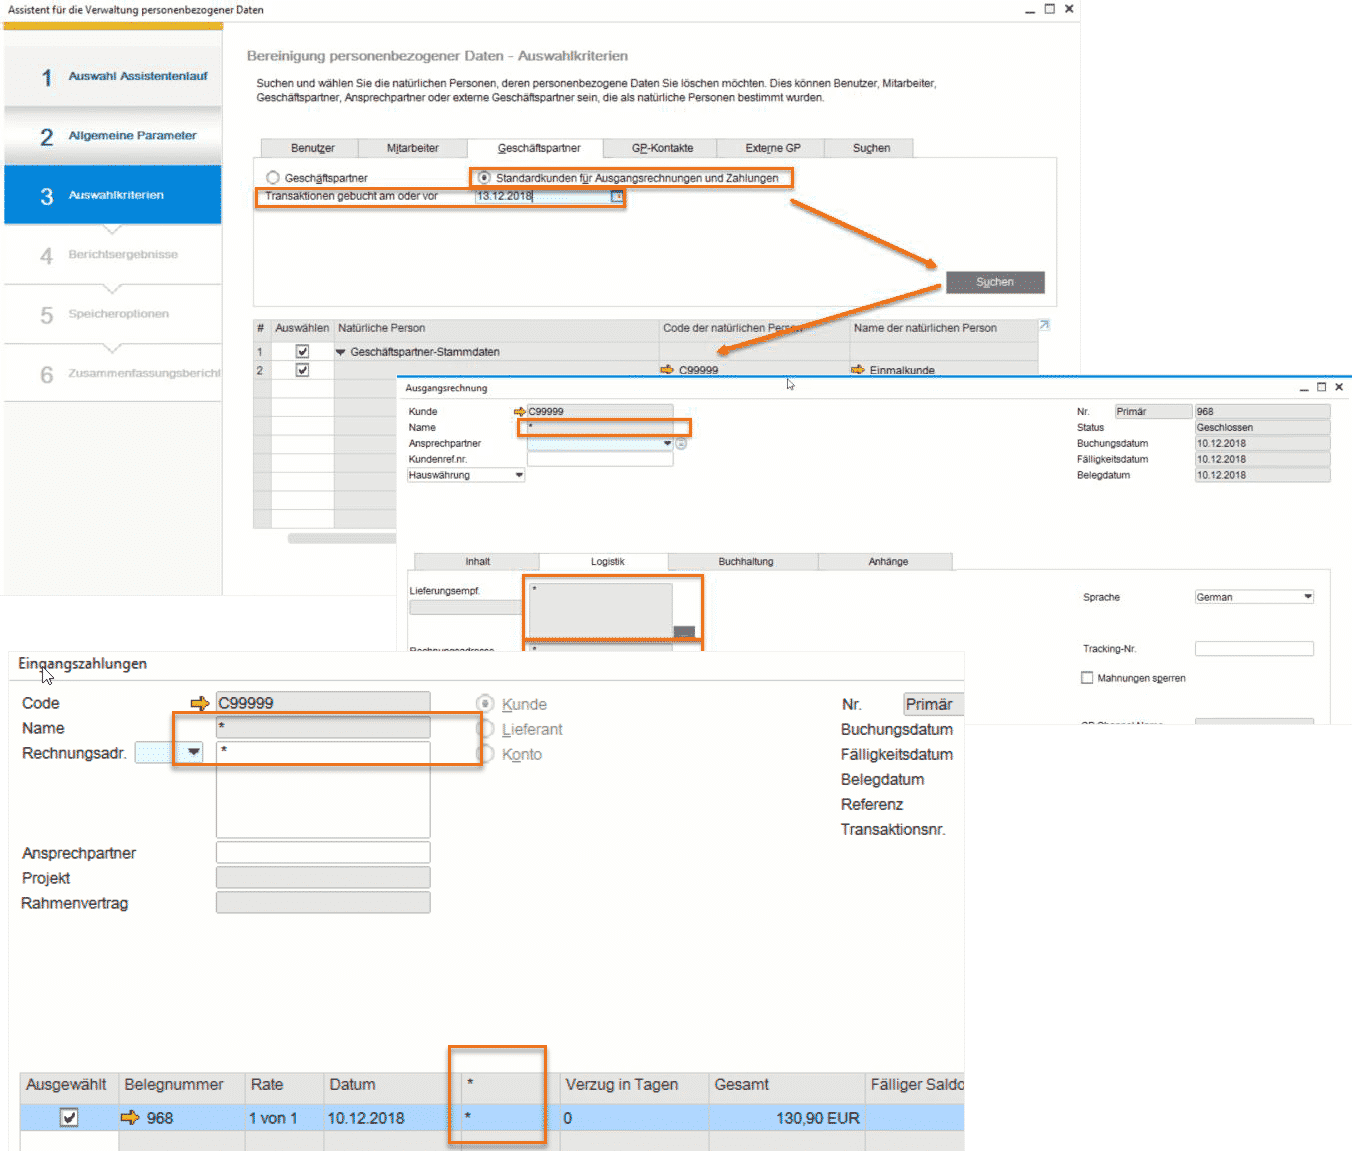The height and width of the screenshot is (1151, 1352).
Task: Open the Rechnungsadr. dropdown arrow
Action: 194,752
